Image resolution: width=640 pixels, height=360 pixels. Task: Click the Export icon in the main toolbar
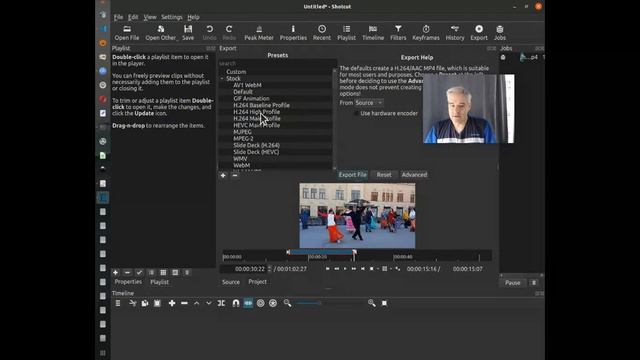479,33
